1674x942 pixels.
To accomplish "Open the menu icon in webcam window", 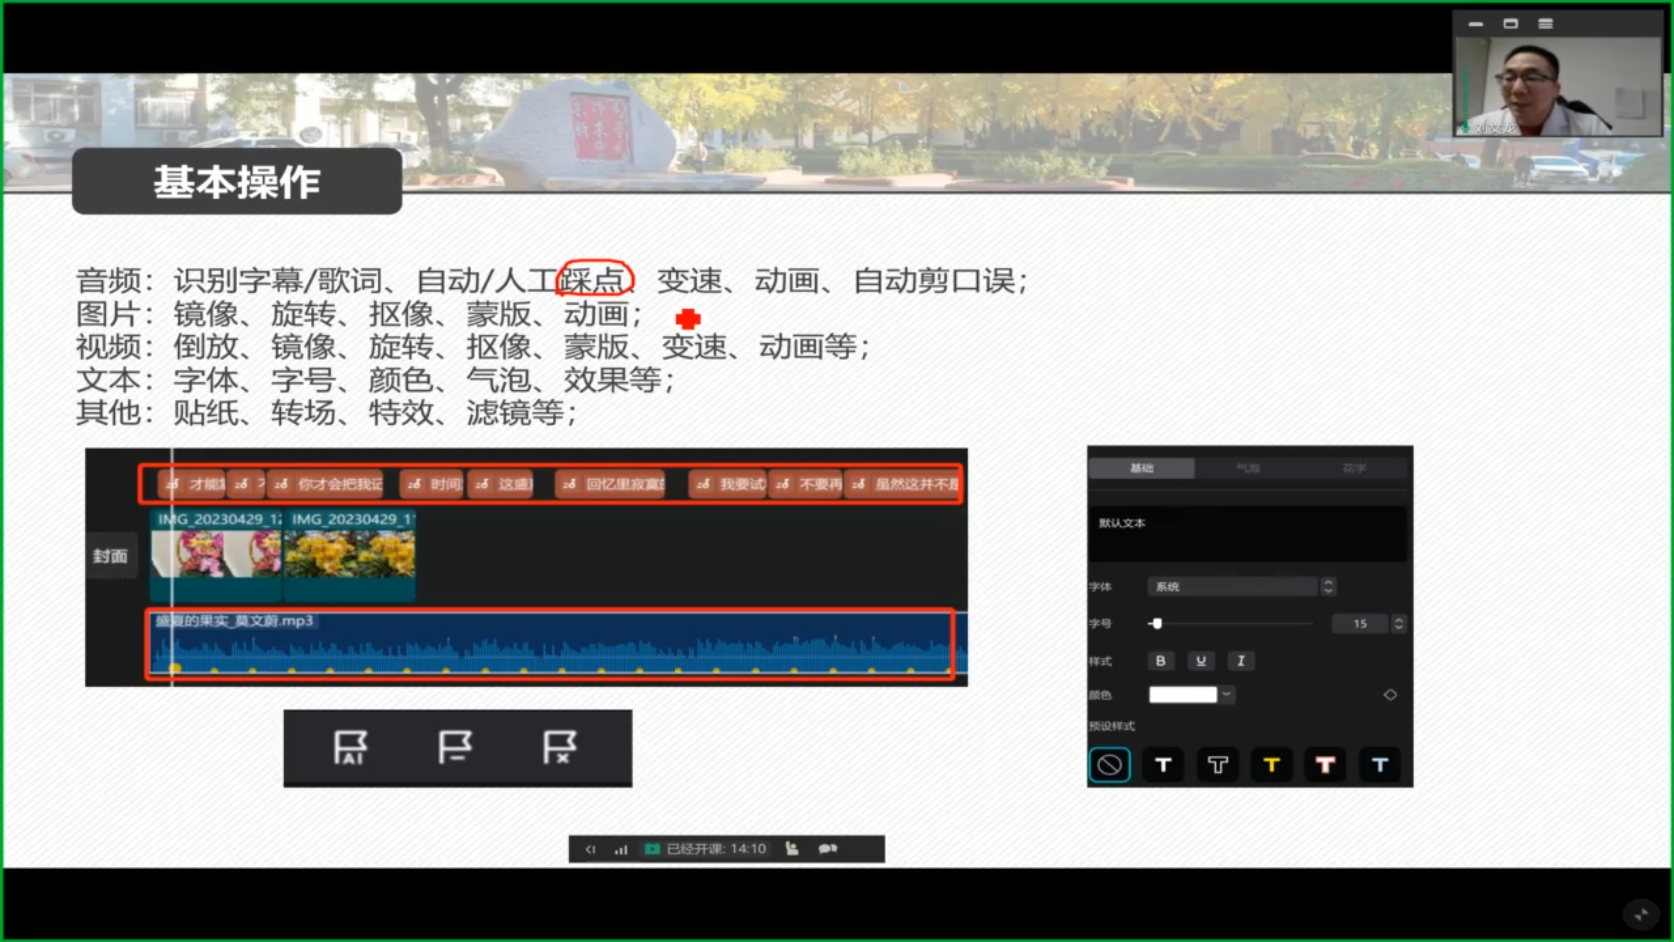I will pyautogui.click(x=1545, y=24).
